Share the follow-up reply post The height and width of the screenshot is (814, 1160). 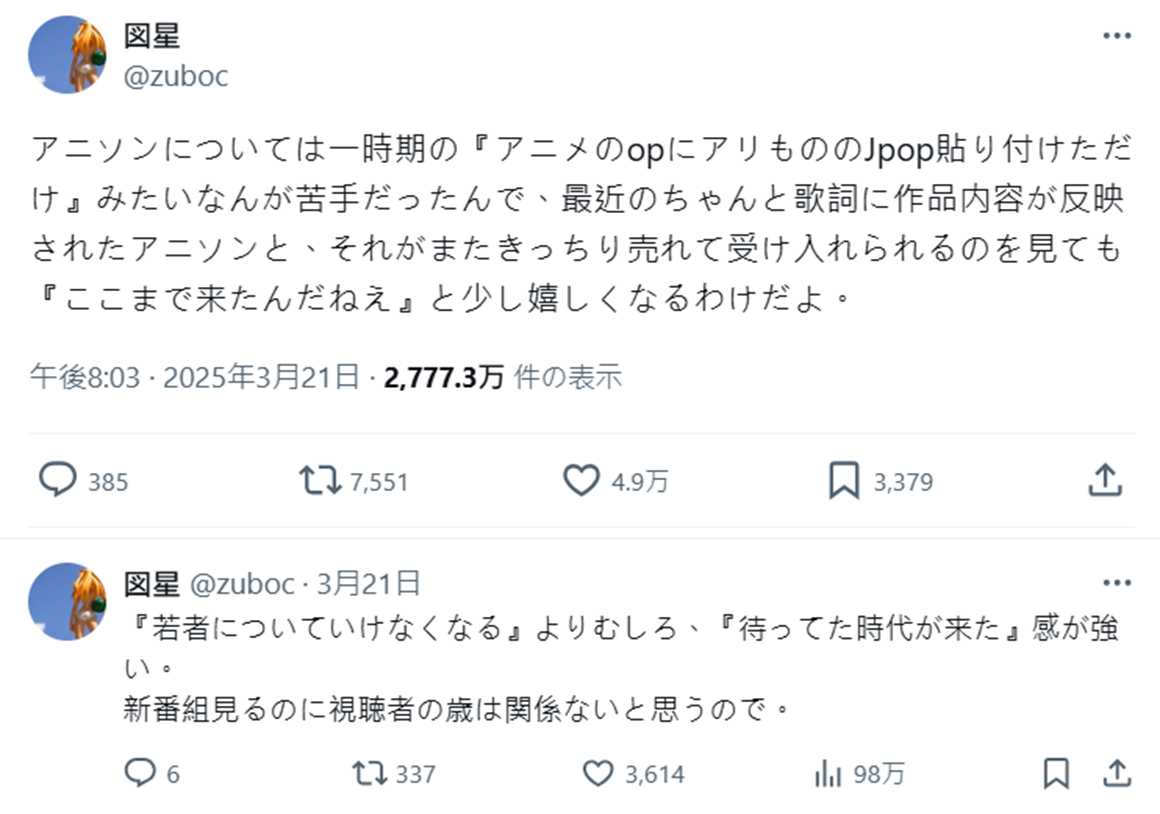tap(1116, 772)
